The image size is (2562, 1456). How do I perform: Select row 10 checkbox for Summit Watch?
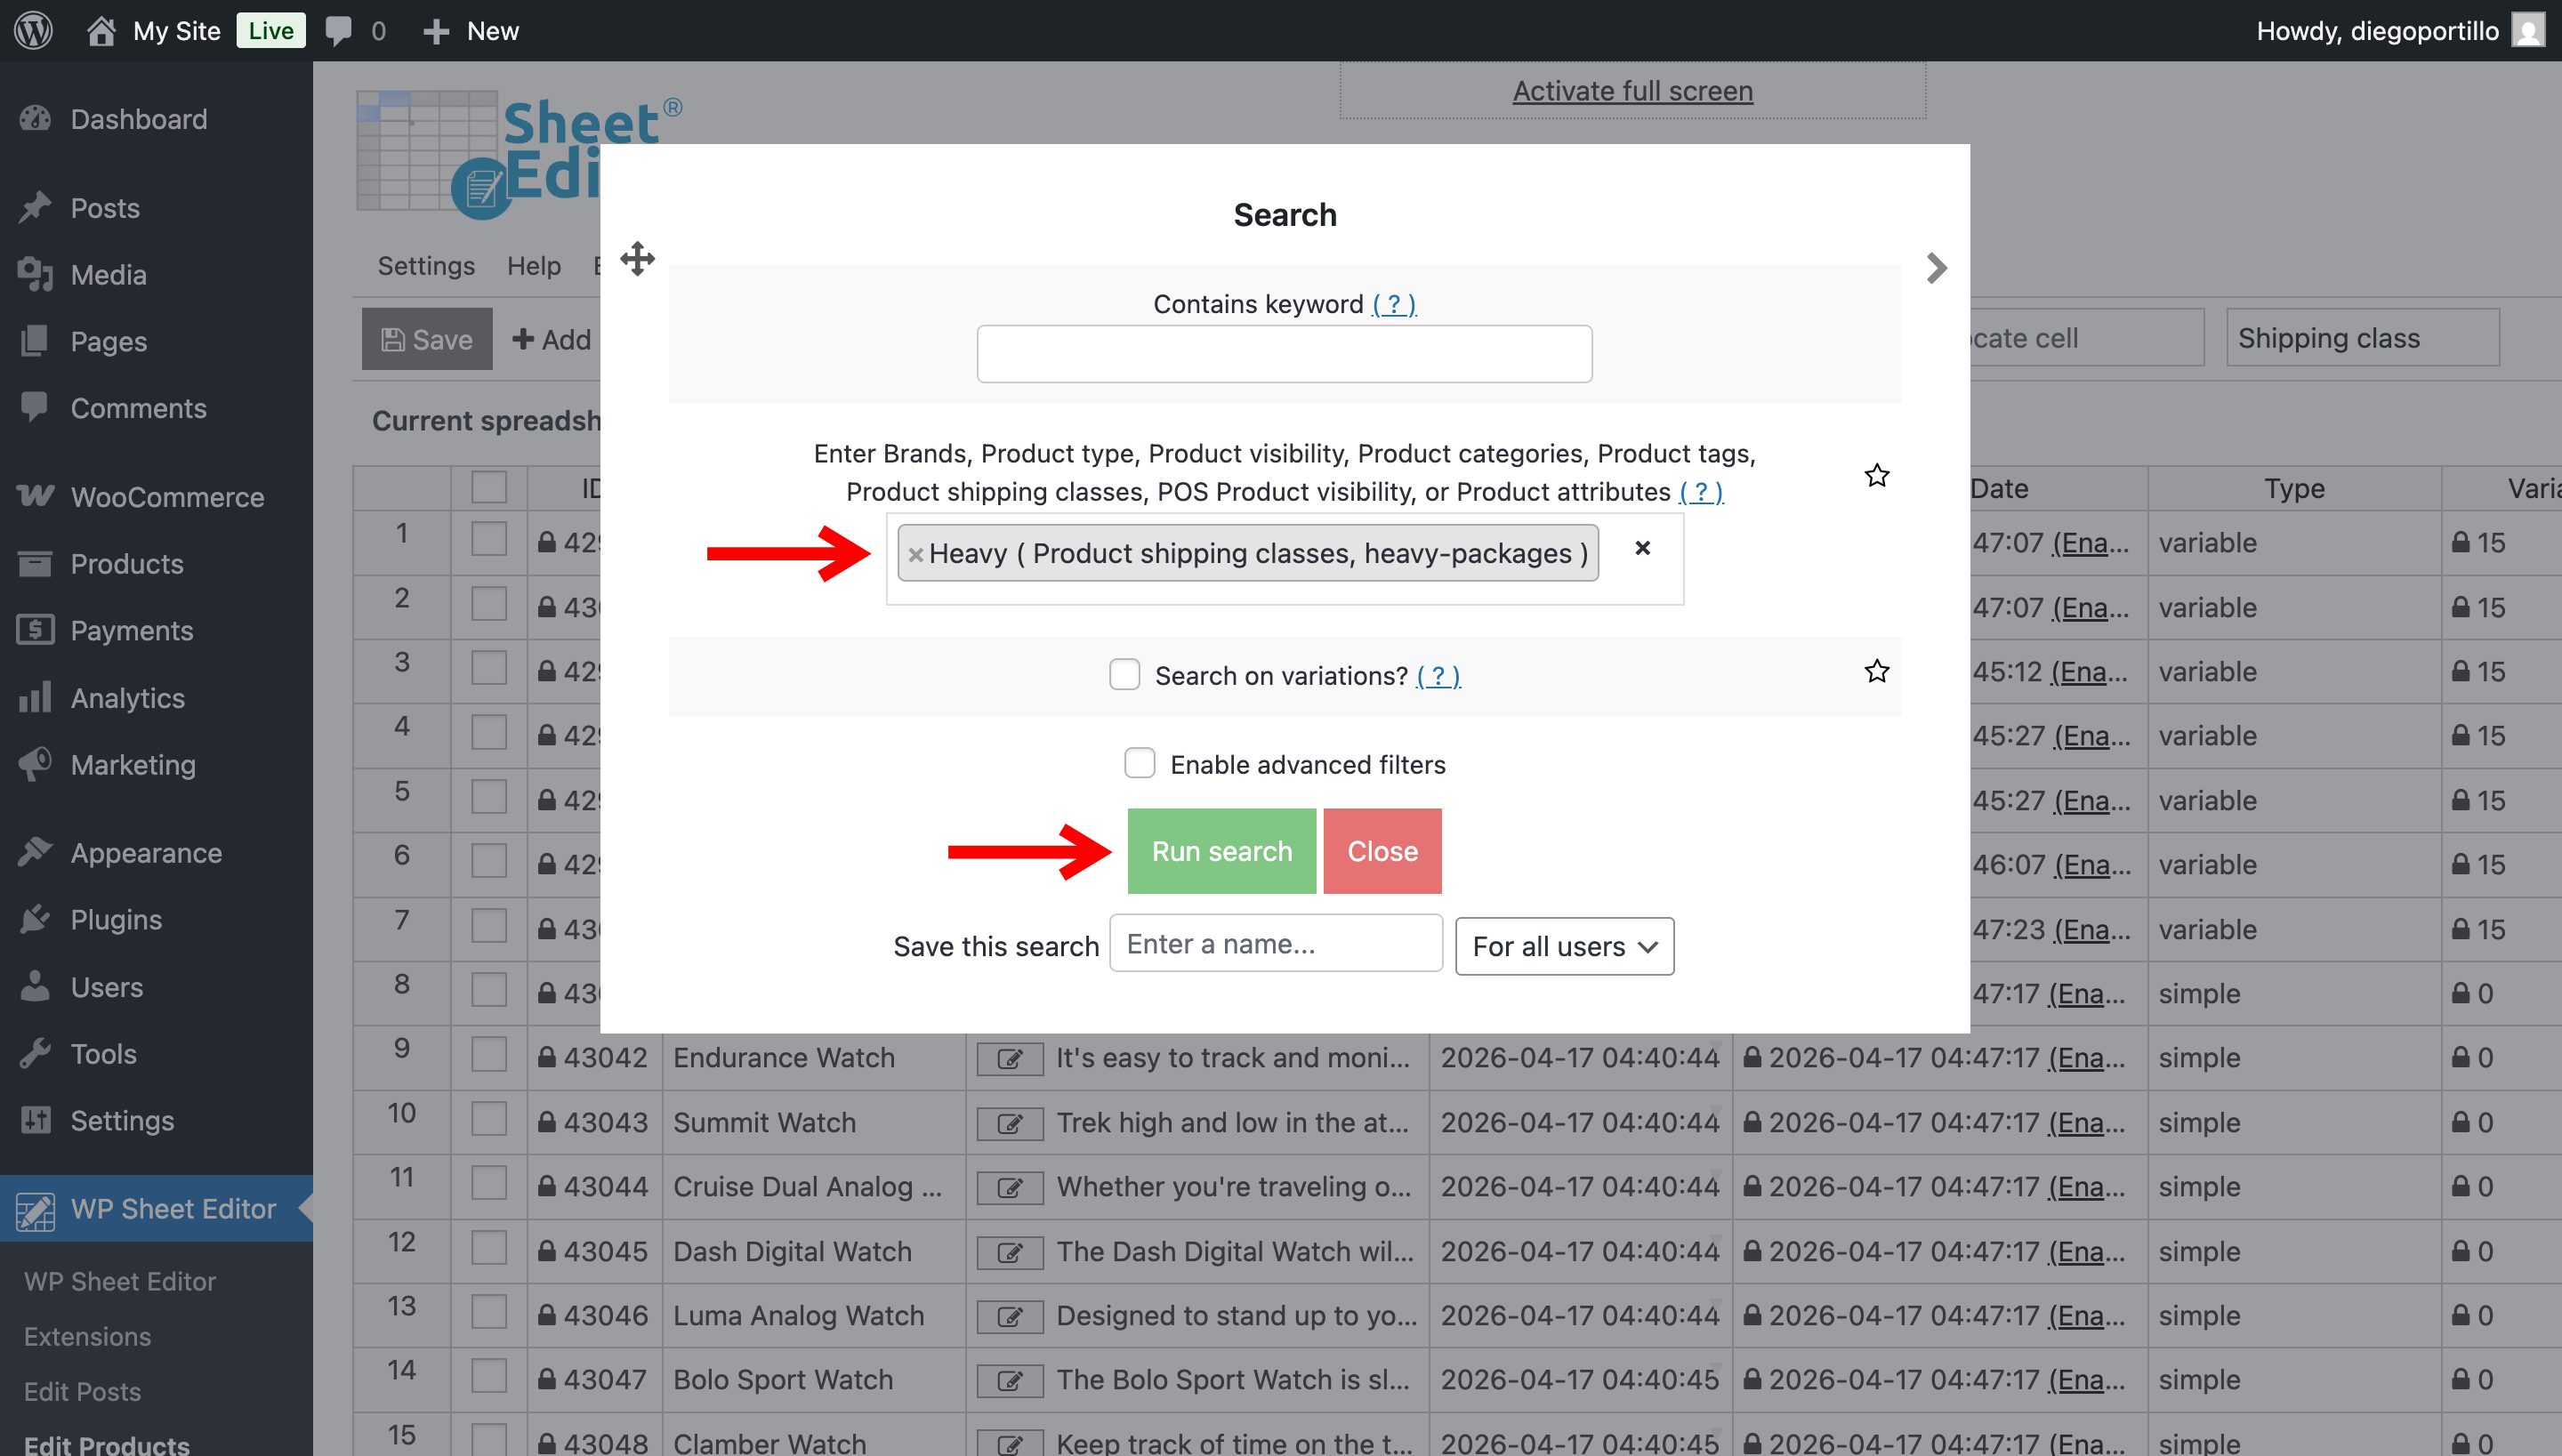(x=489, y=1121)
